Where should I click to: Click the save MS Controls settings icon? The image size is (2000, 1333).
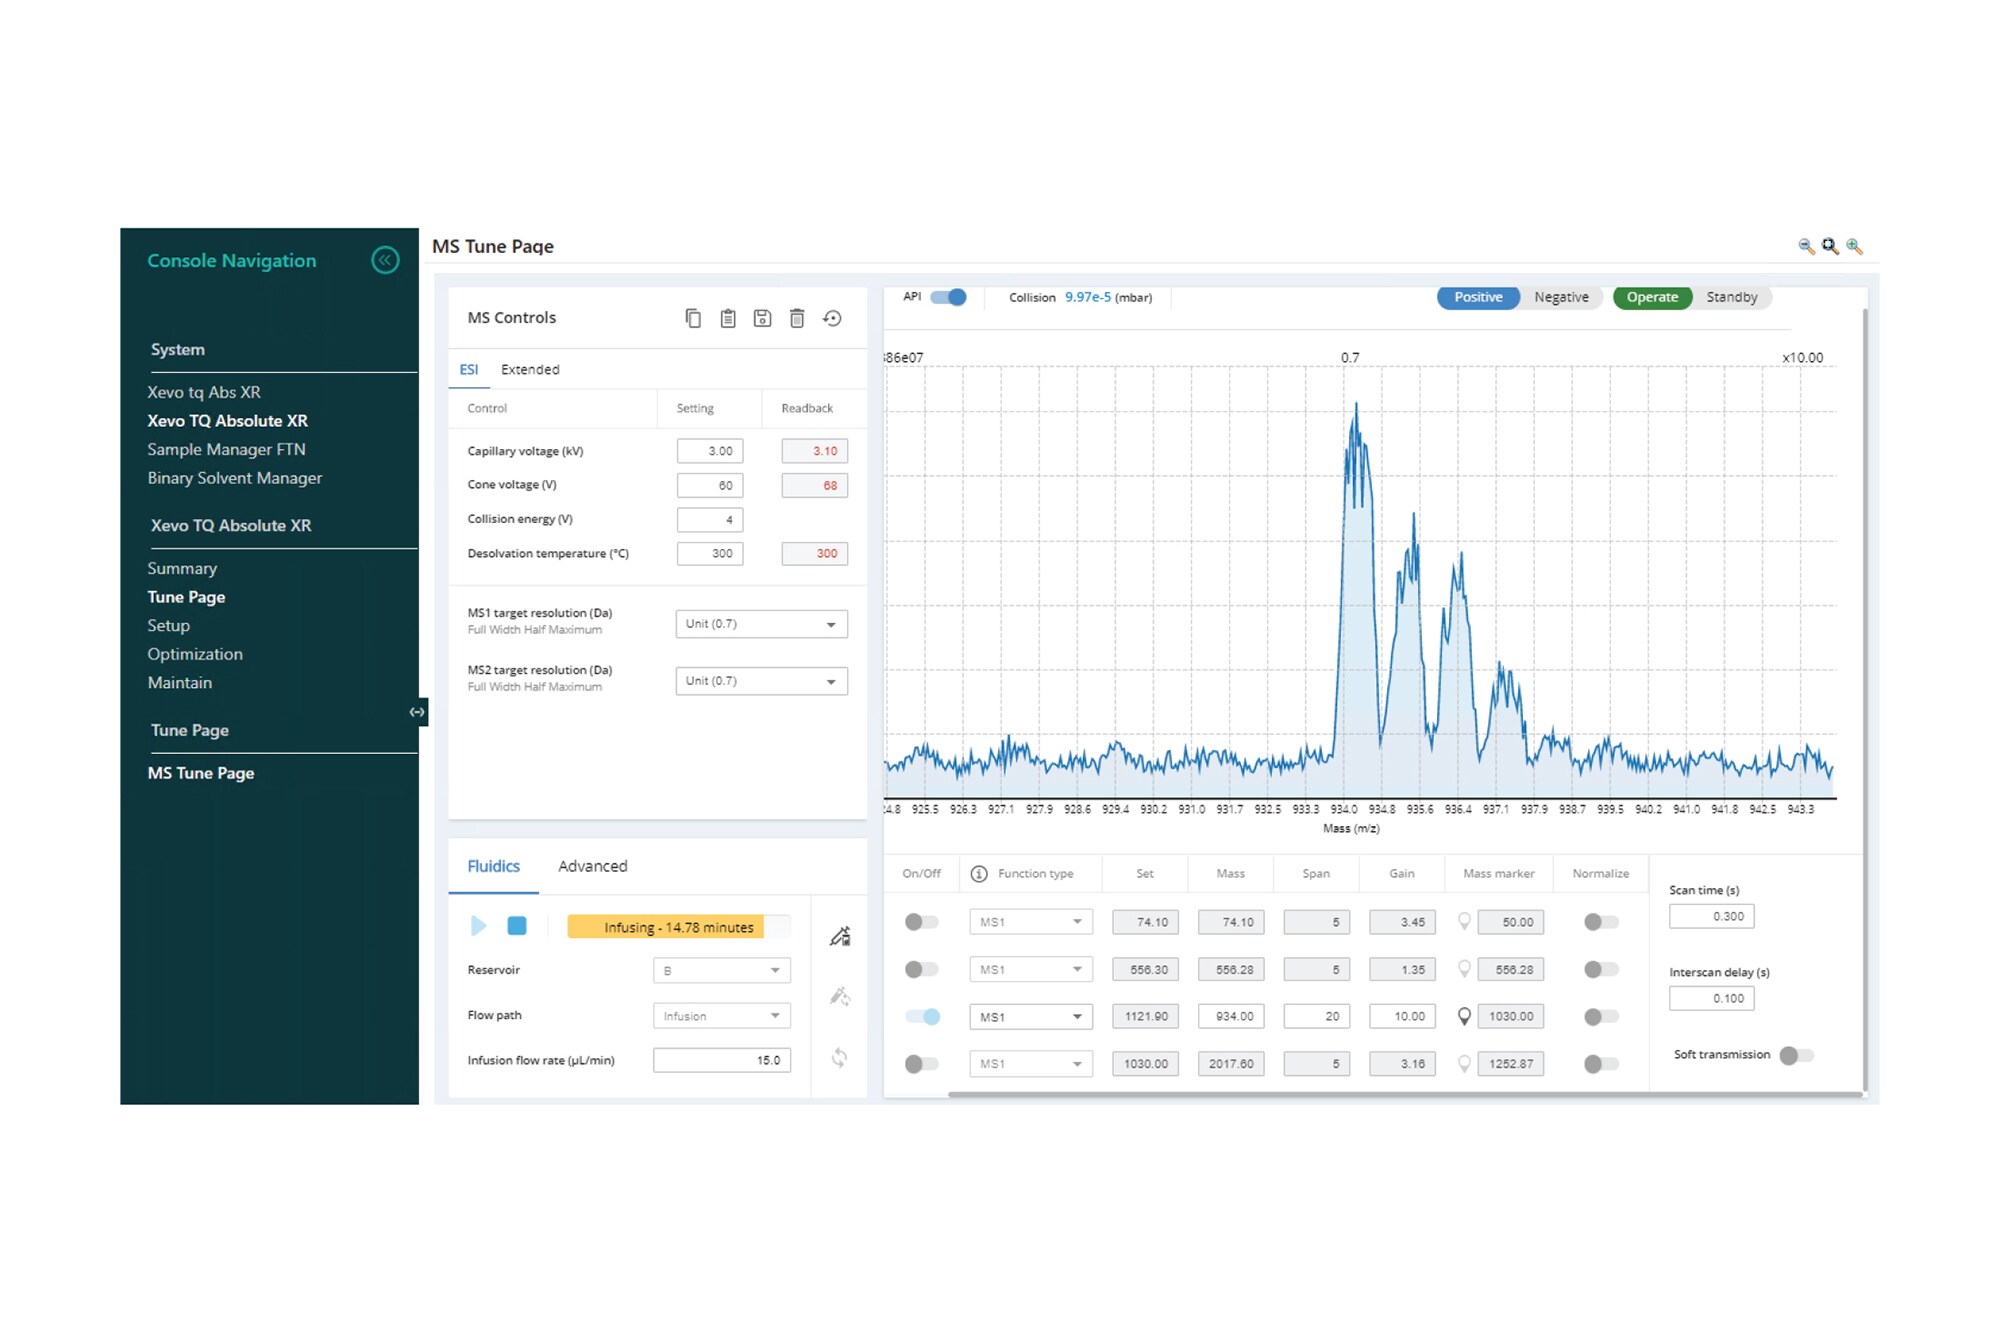click(763, 318)
